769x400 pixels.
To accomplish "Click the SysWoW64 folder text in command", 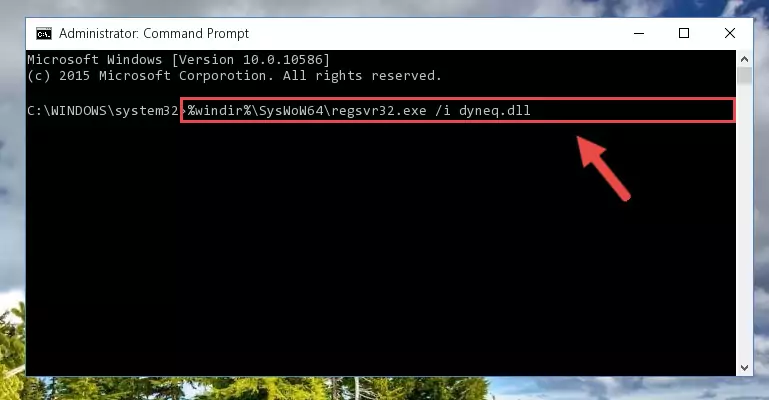I will pyautogui.click(x=291, y=111).
